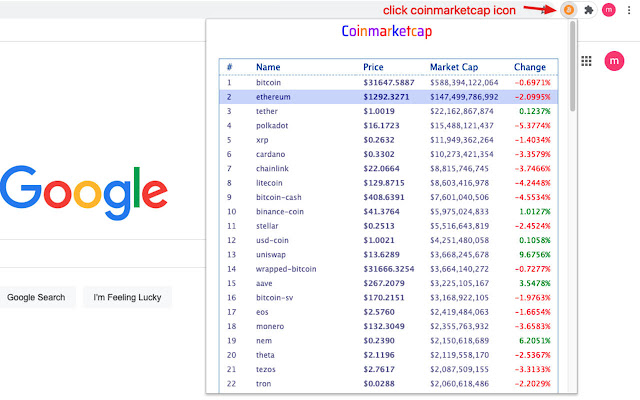Select the tether row name
This screenshot has height=400, width=640.
tap(267, 111)
